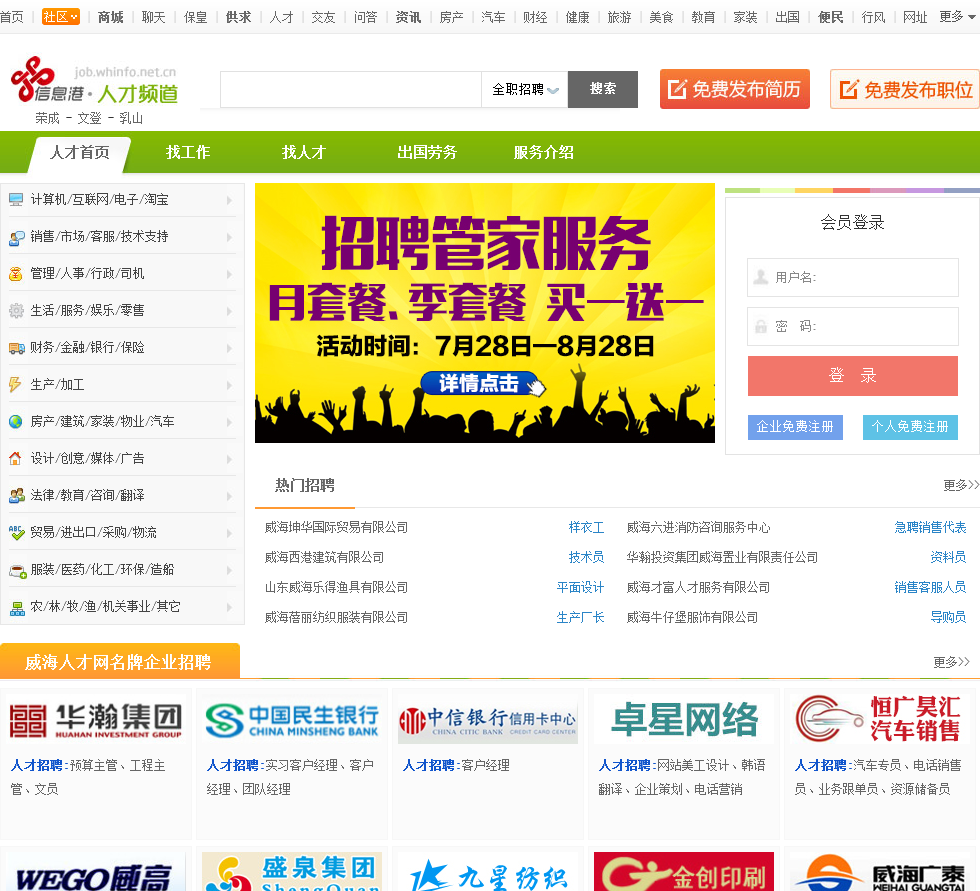Viewport: 980px width, 891px height.
Task: Click the cup icon beside 服装/医药
Action: click(16, 570)
